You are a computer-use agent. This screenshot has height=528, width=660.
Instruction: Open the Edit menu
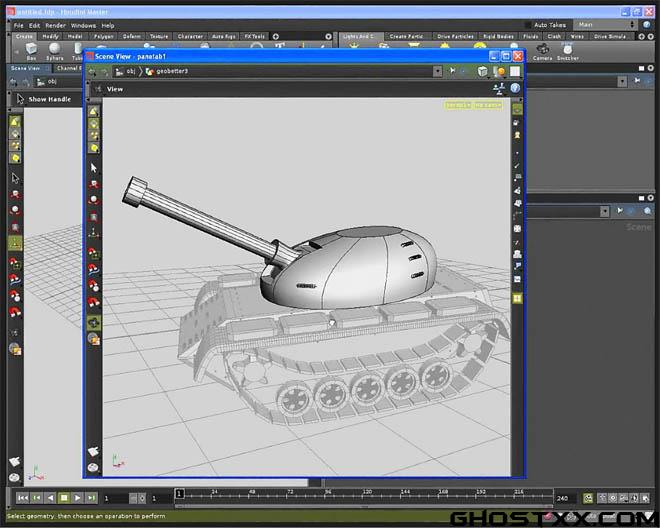35,26
